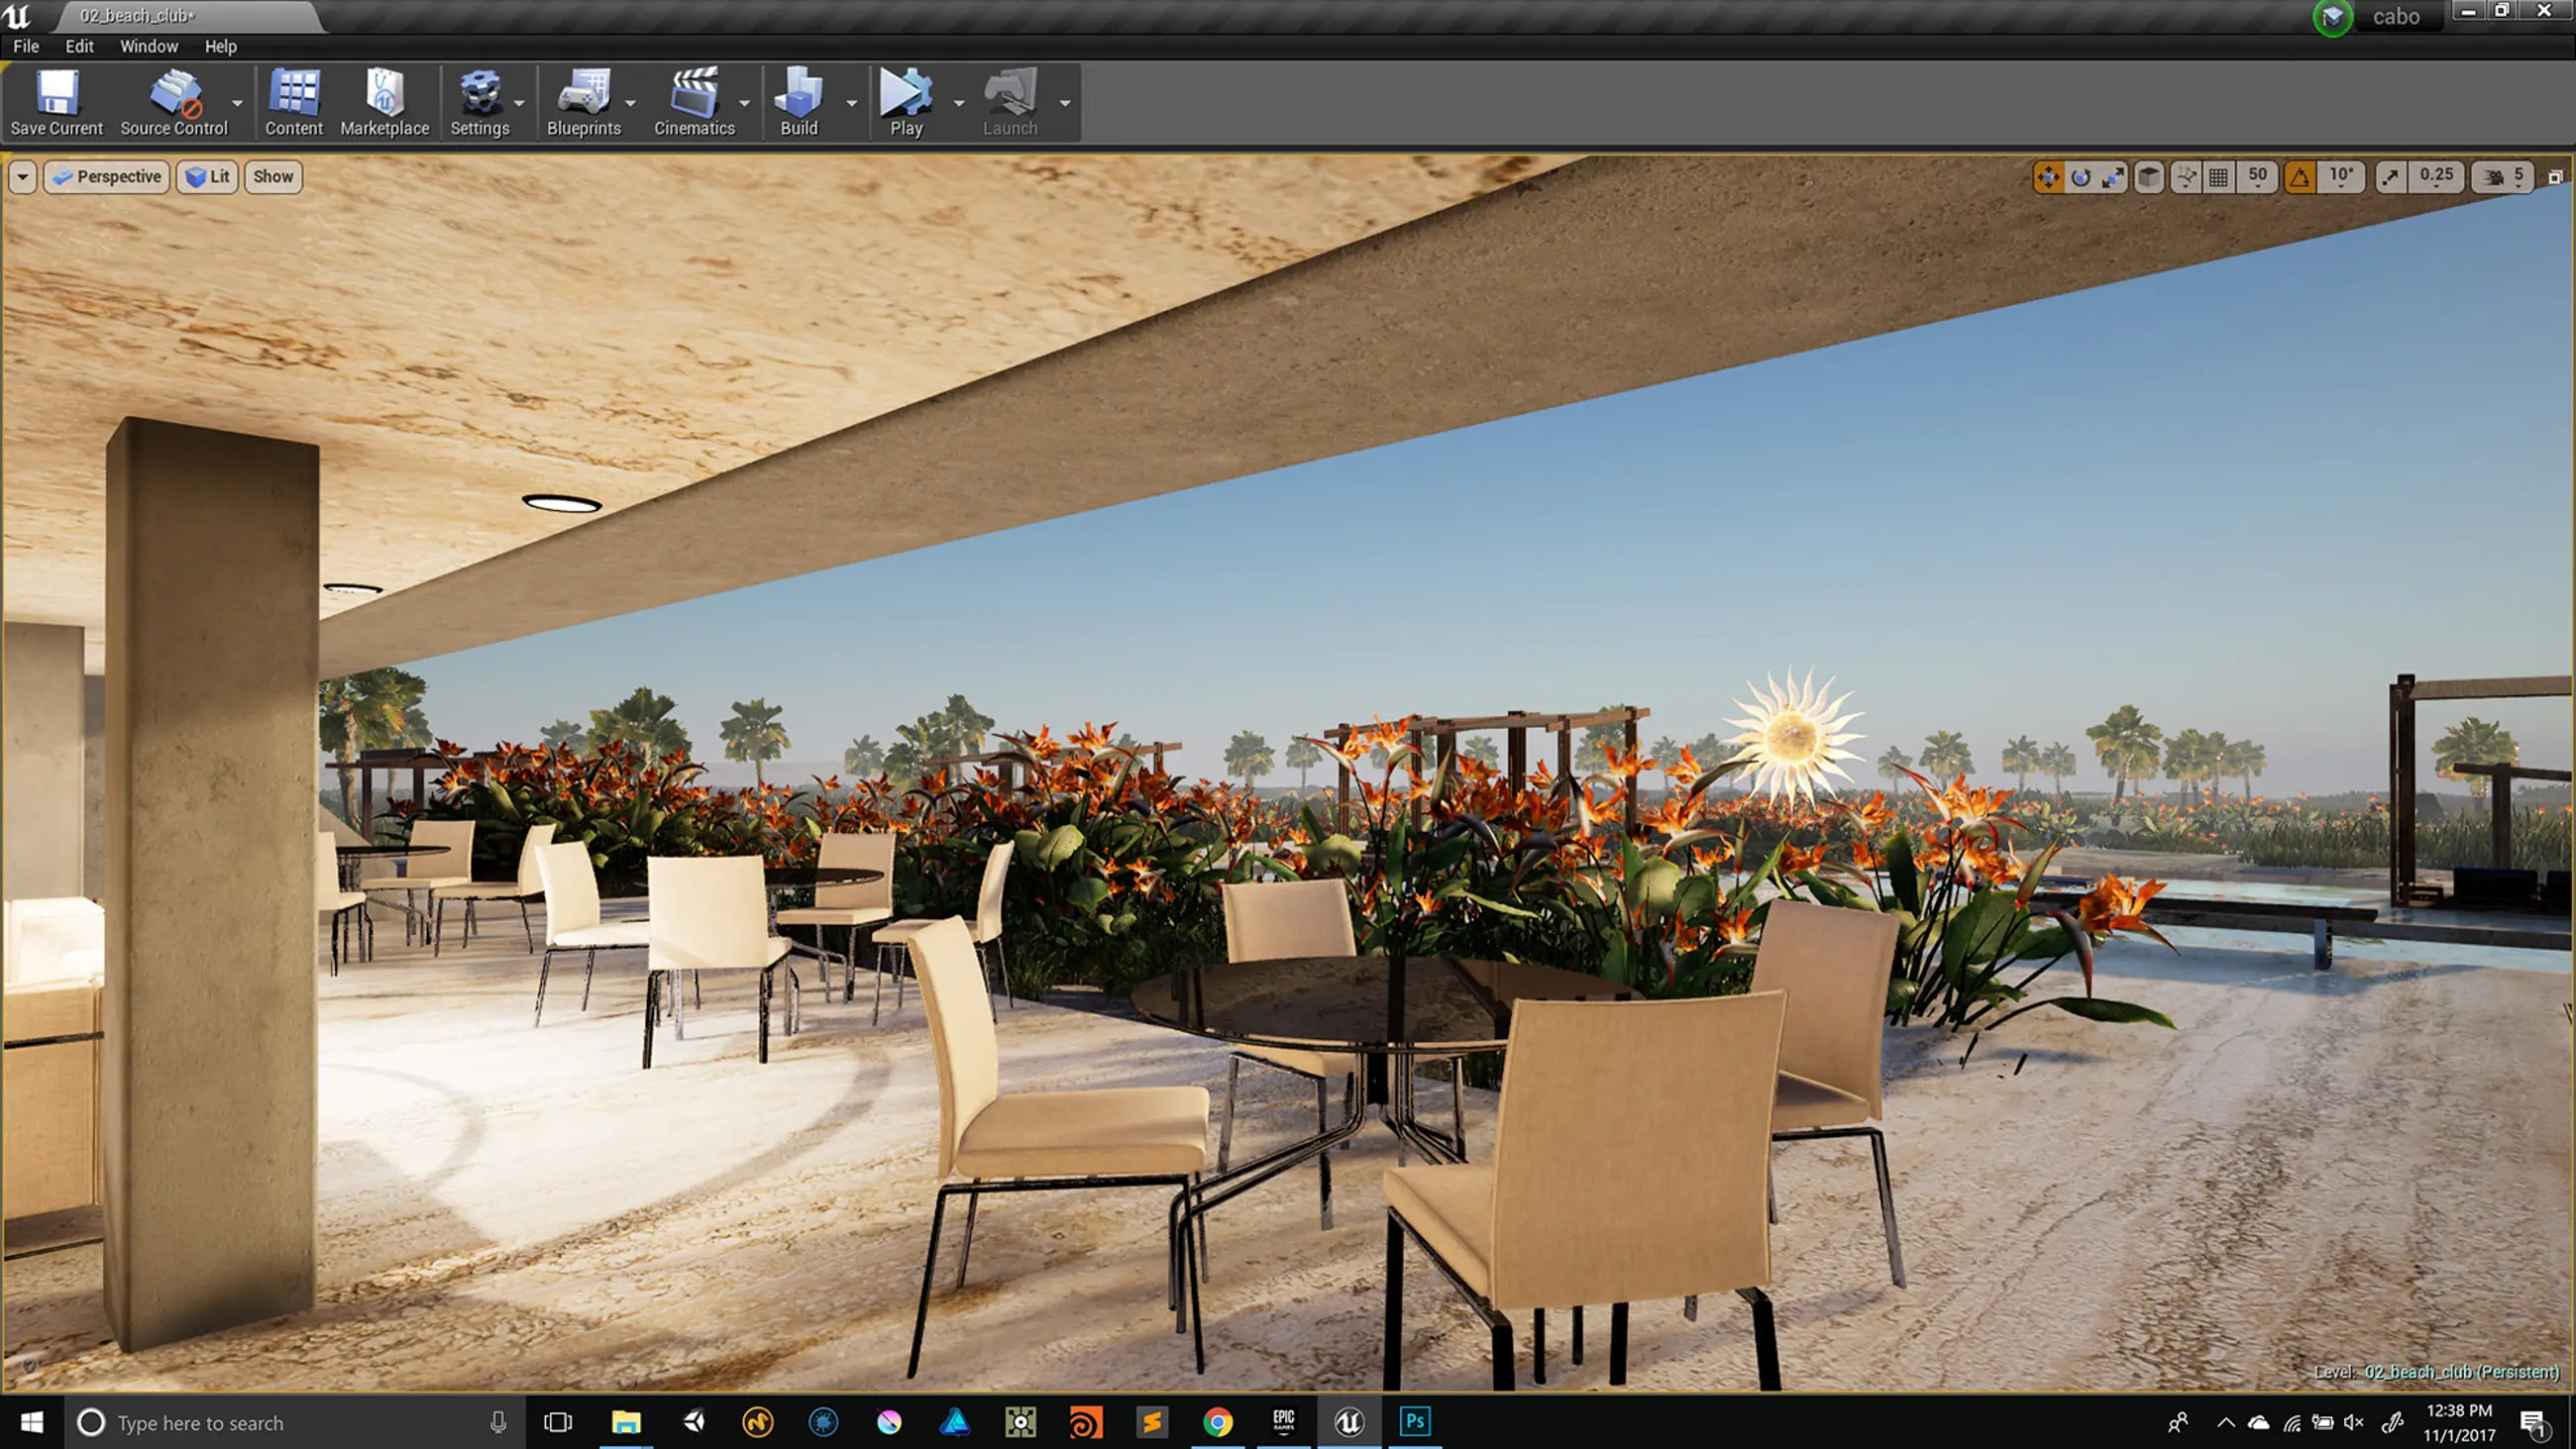Click the Save Current toolbar icon

point(57,102)
